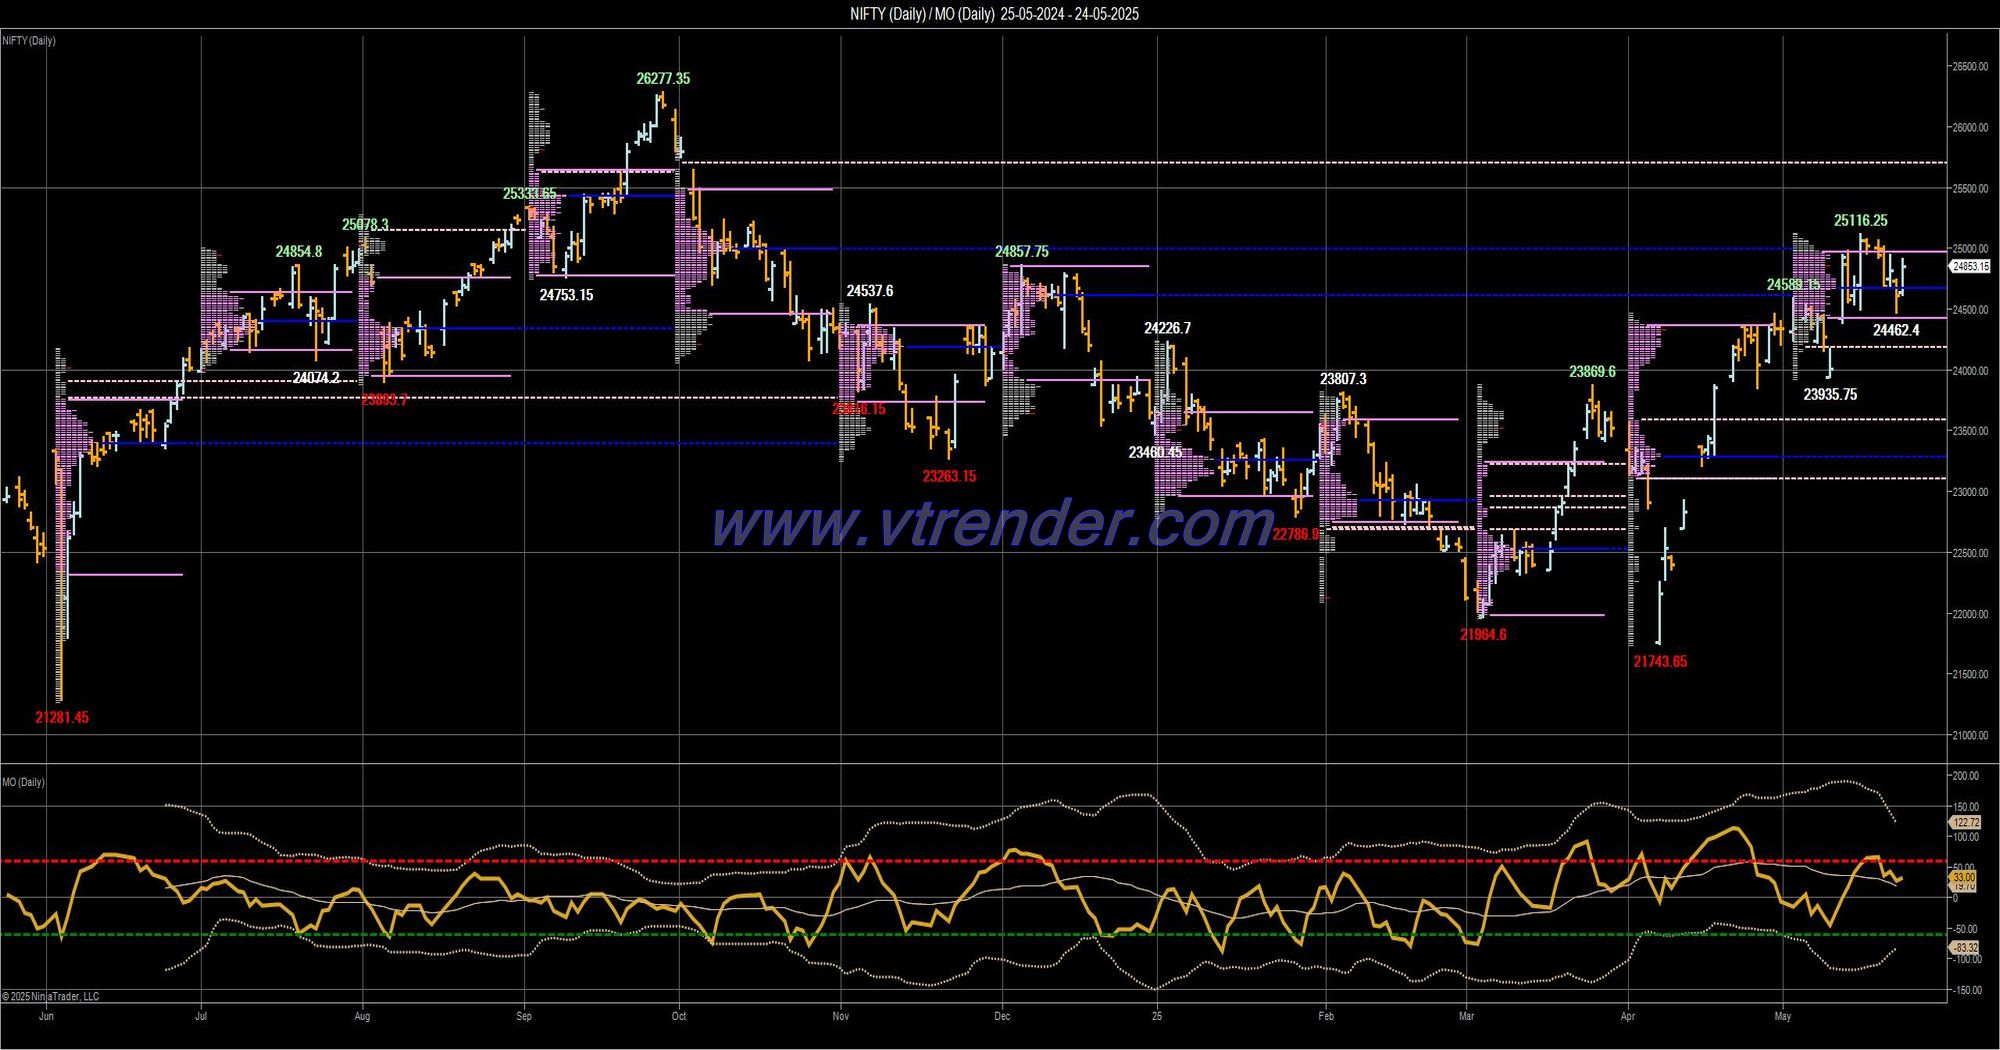
Task: Select the 25116.25 May high label
Action: point(1861,221)
